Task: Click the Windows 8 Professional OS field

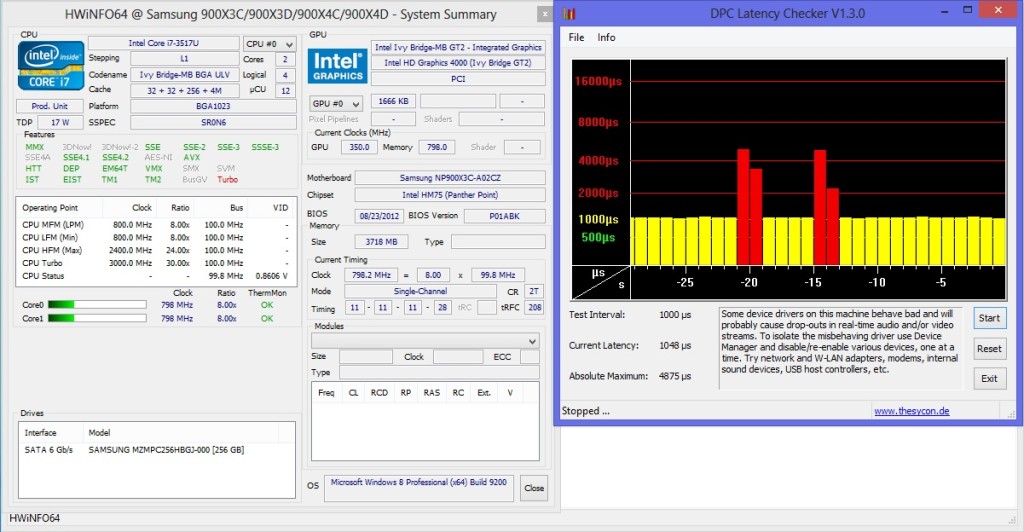Action: [418, 488]
